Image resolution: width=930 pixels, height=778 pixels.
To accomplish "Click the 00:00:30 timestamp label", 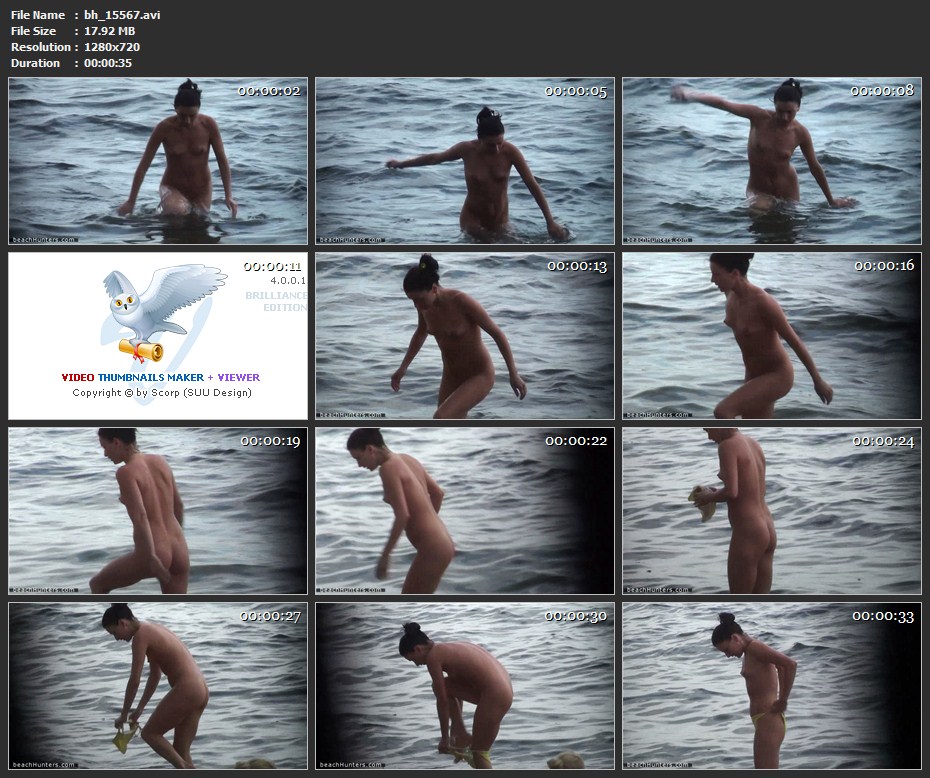I will tap(576, 616).
